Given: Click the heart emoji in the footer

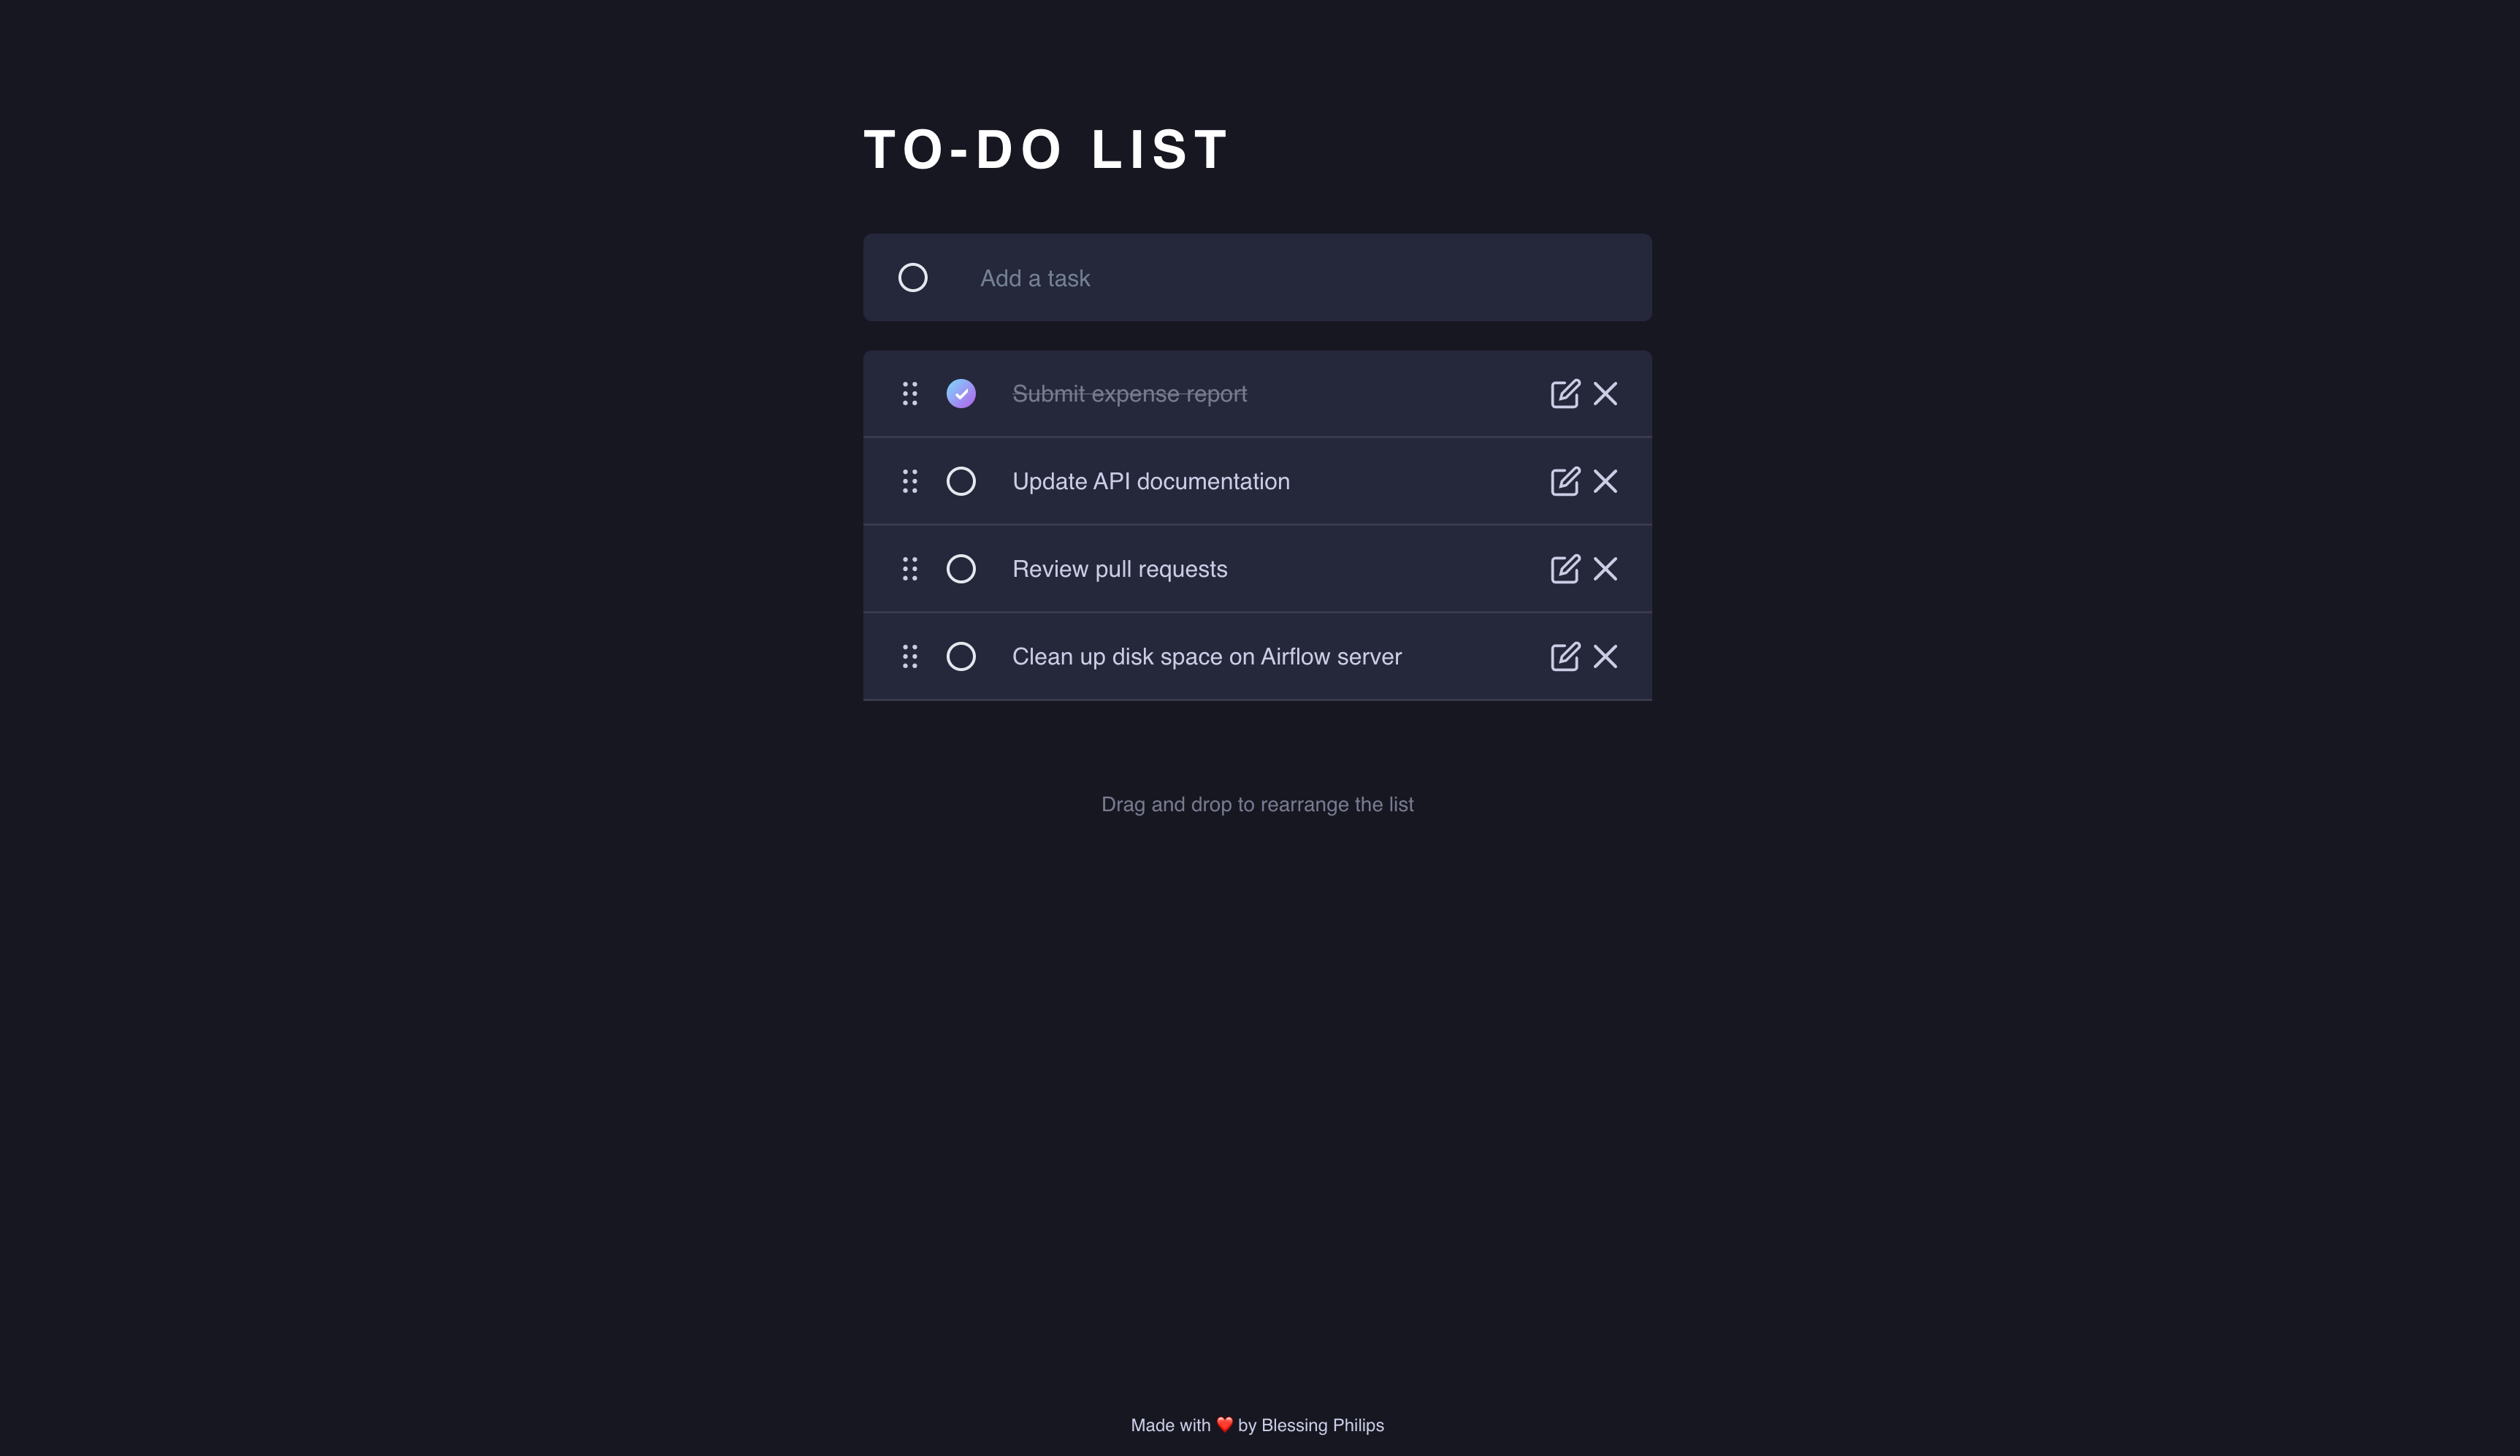Looking at the screenshot, I should point(1224,1425).
